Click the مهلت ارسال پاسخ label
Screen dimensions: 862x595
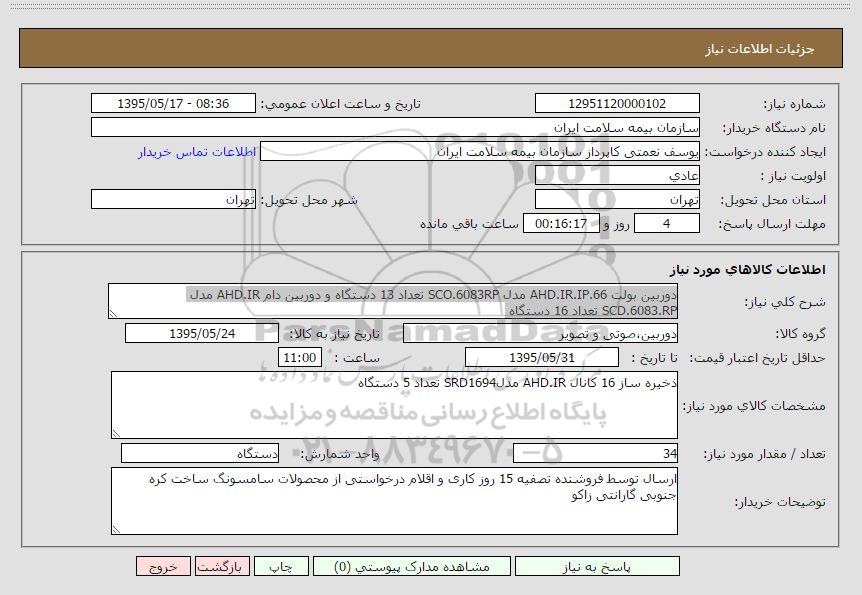(x=772, y=224)
